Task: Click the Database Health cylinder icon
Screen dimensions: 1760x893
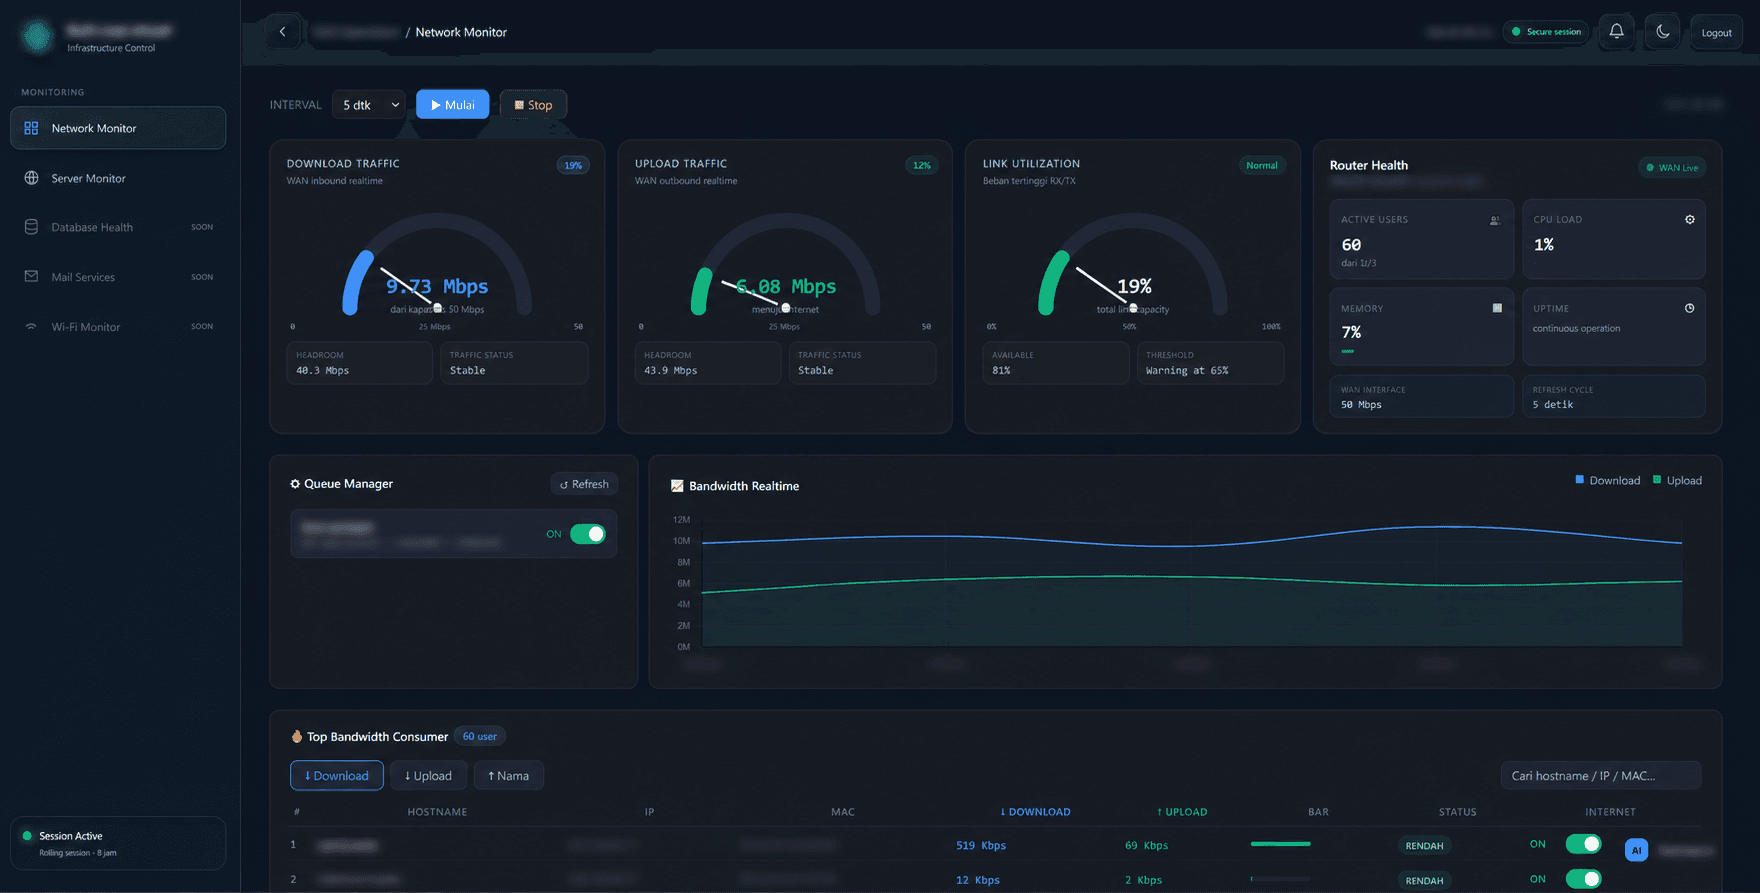Action: tap(31, 227)
